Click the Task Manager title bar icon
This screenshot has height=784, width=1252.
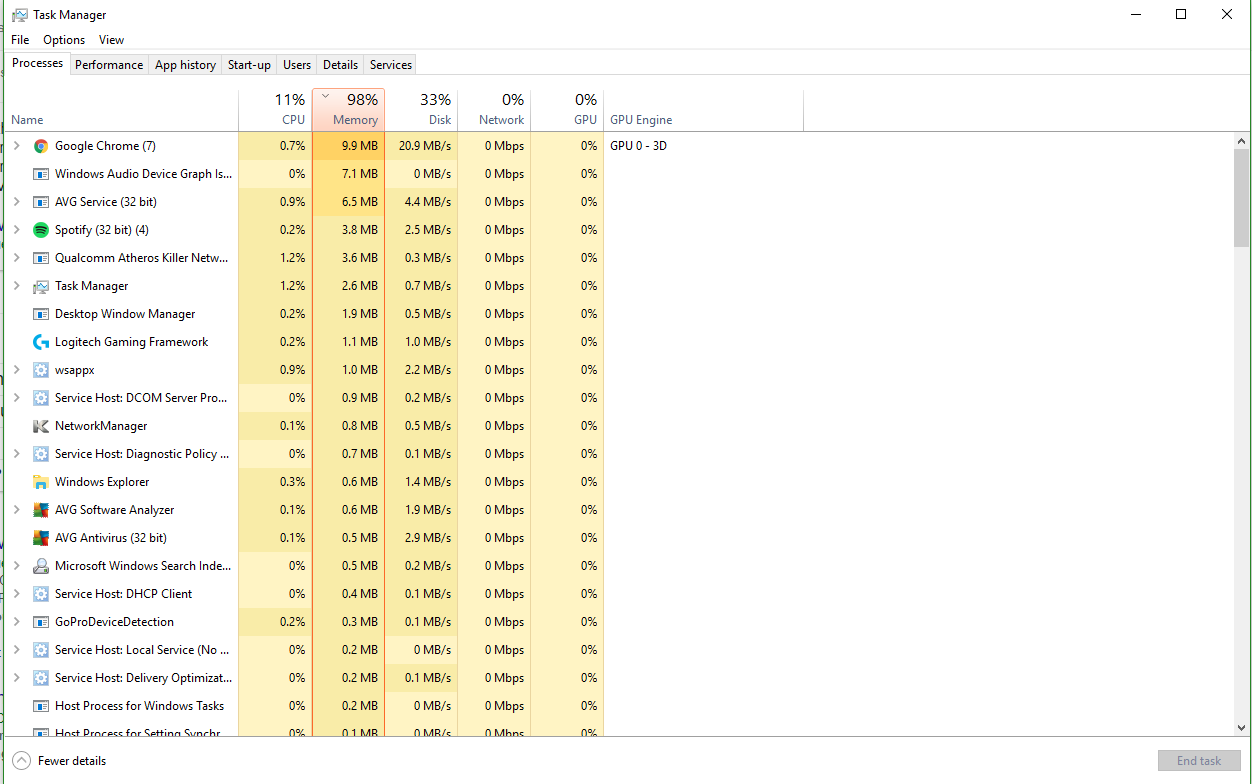tap(20, 15)
